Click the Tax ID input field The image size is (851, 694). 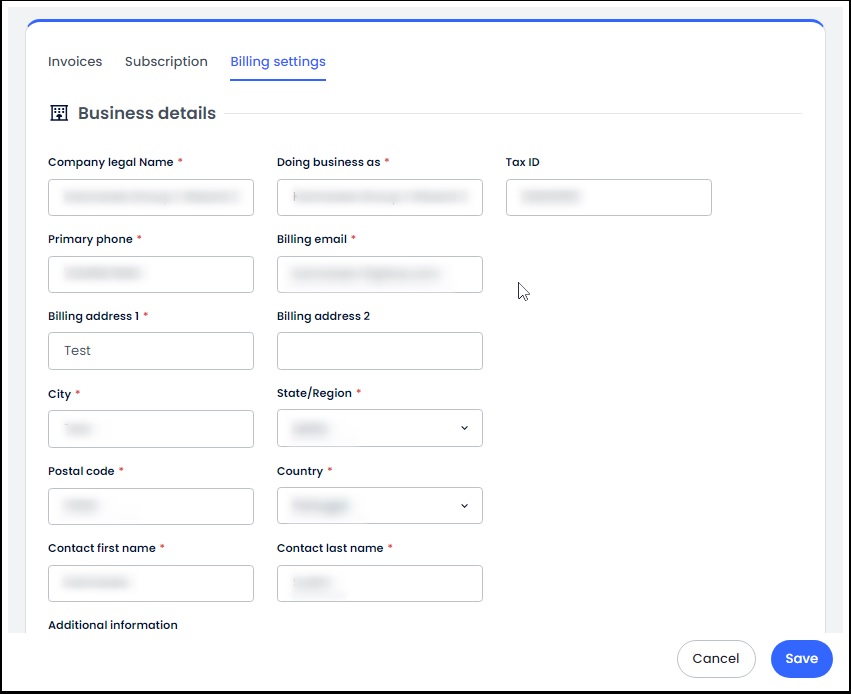pyautogui.click(x=608, y=197)
